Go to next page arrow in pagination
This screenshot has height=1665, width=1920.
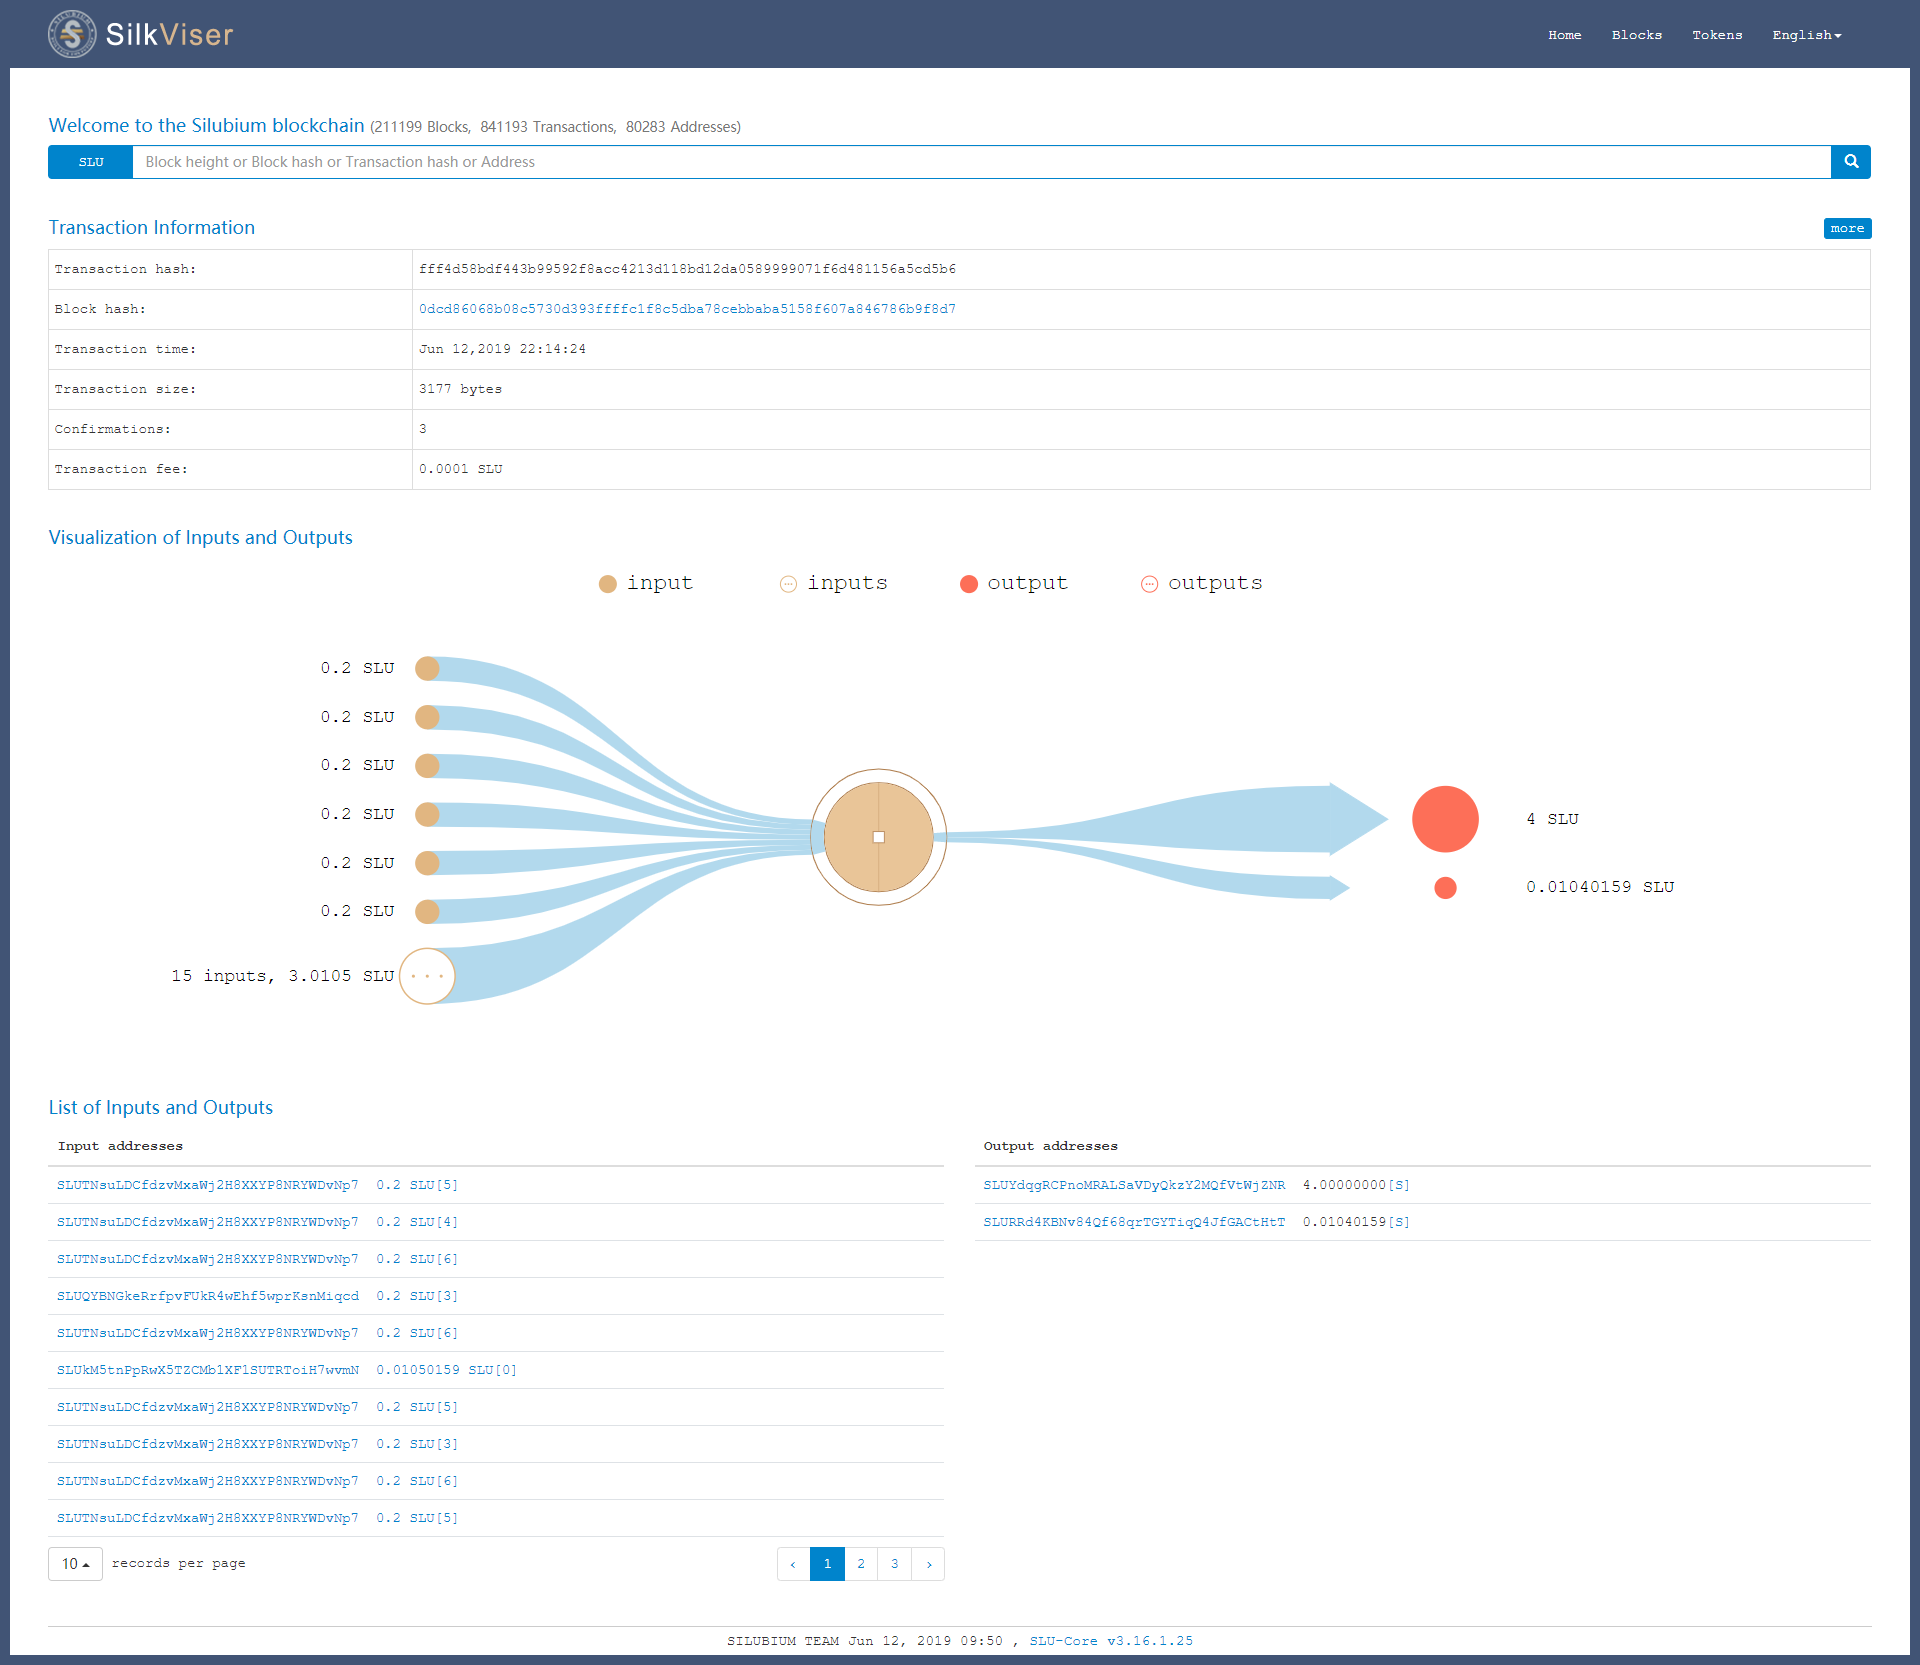928,1564
